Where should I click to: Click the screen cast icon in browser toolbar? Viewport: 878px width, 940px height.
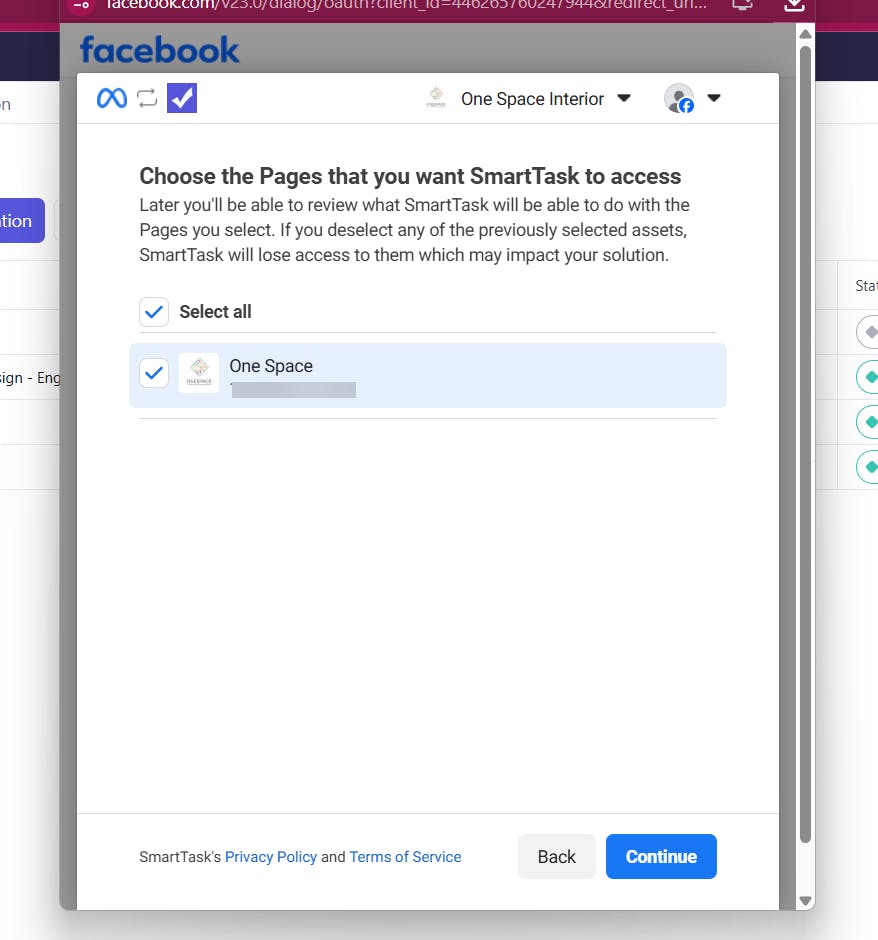tap(742, 5)
